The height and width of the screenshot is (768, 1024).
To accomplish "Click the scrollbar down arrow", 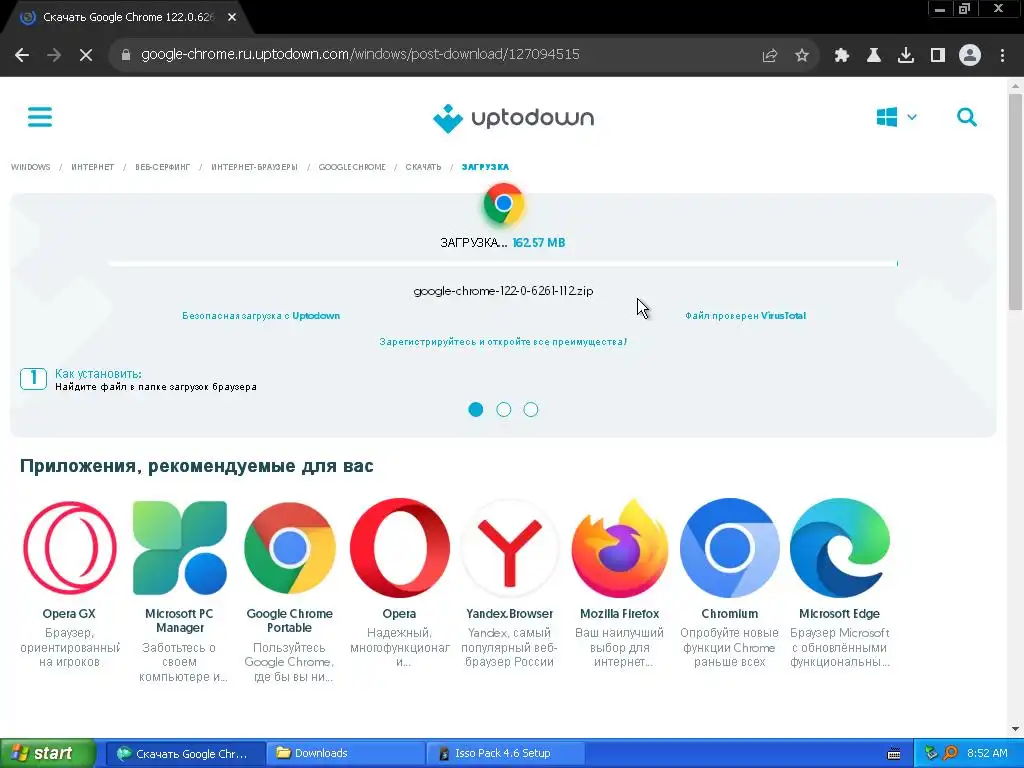I will [1015, 729].
